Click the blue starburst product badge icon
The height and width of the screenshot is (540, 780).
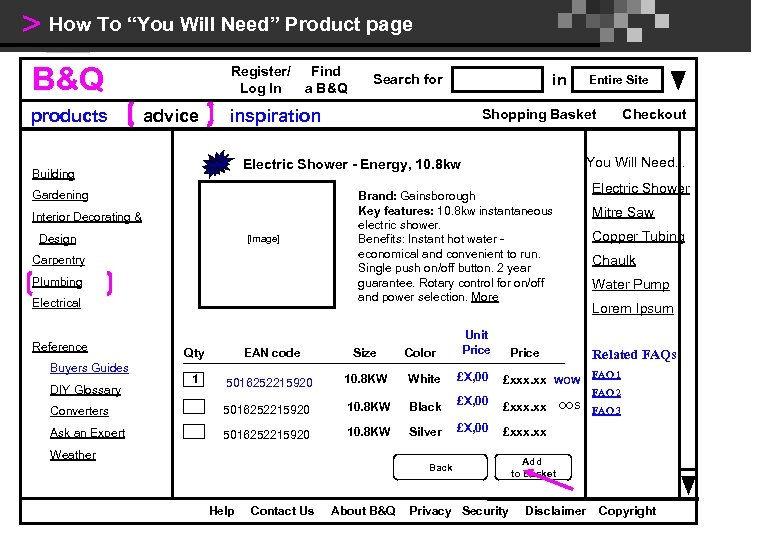[218, 164]
